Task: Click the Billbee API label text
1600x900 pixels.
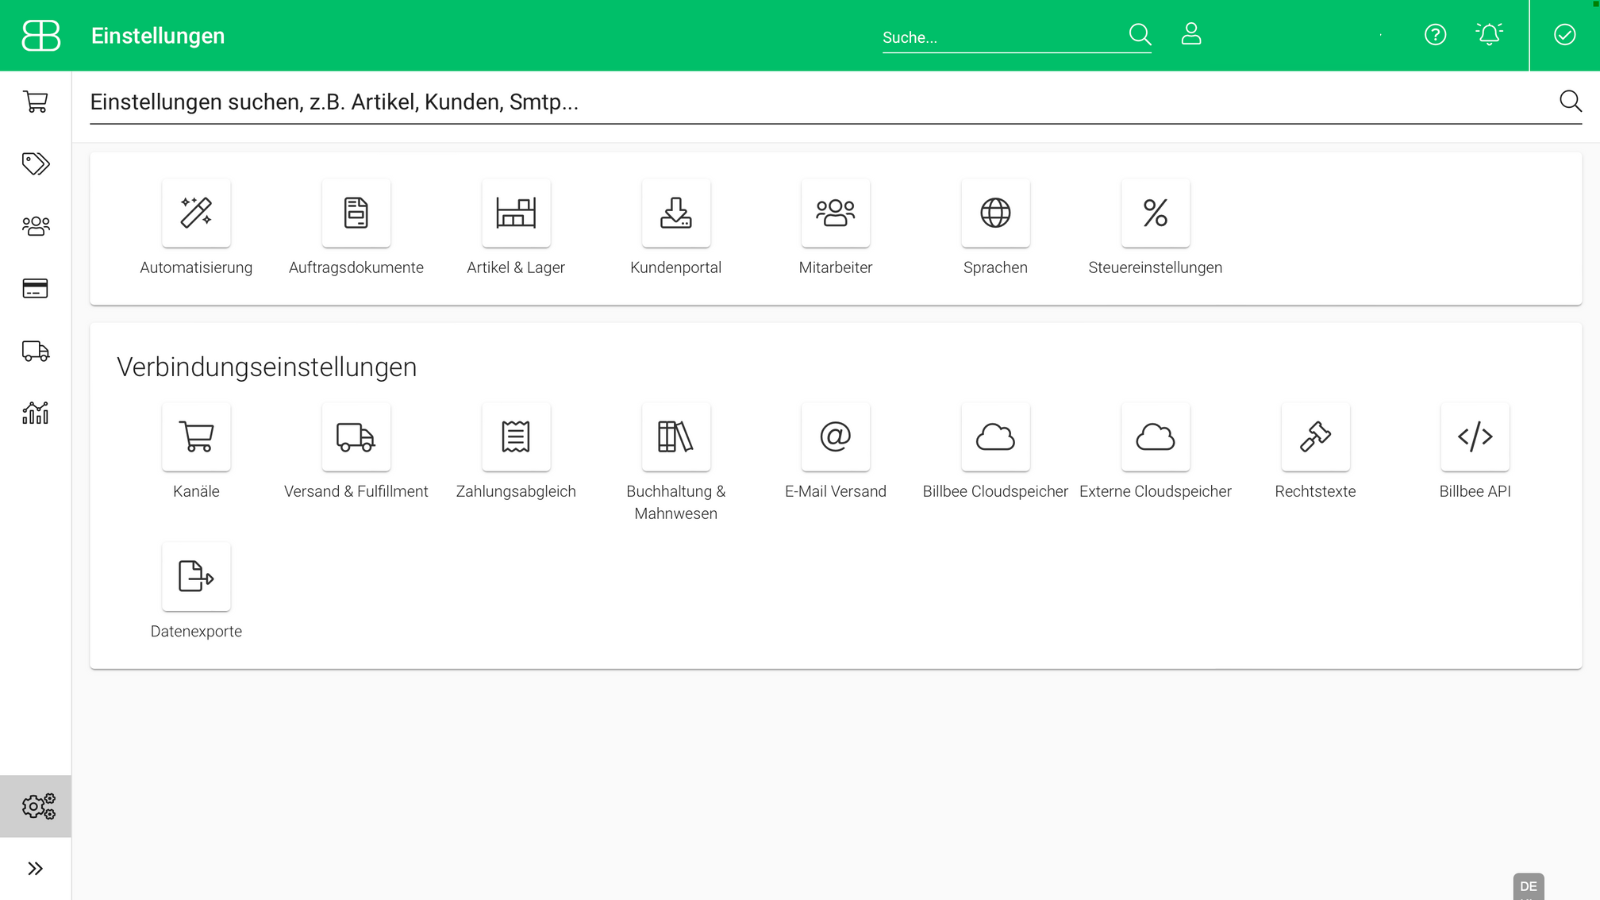Action: tap(1475, 492)
